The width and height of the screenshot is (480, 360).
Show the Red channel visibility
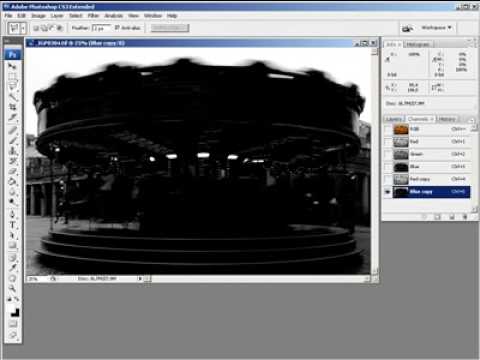(x=388, y=142)
